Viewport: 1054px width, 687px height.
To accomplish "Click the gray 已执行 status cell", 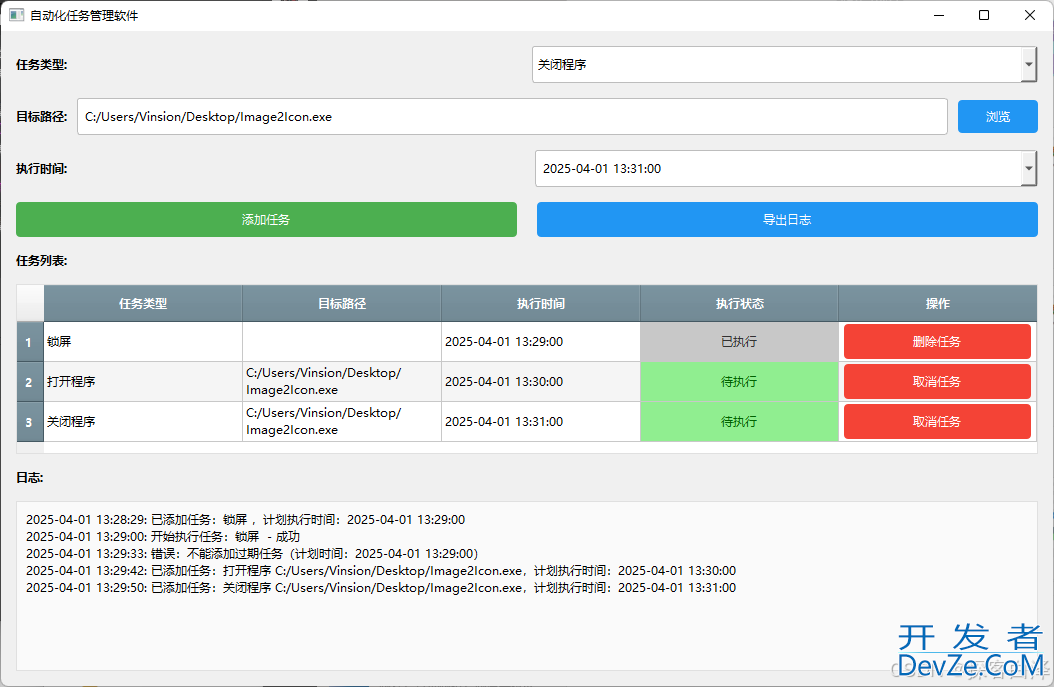I will (739, 342).
